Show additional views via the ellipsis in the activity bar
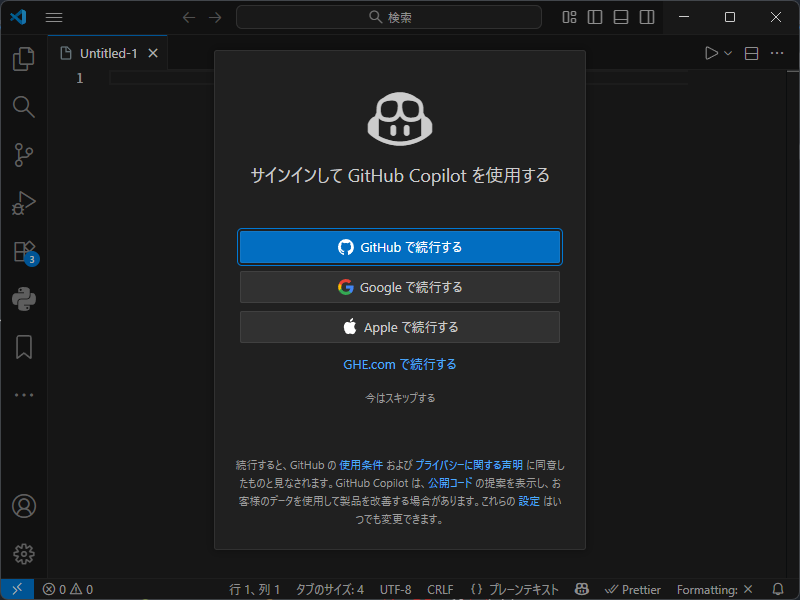This screenshot has height=600, width=800. pyautogui.click(x=23, y=395)
